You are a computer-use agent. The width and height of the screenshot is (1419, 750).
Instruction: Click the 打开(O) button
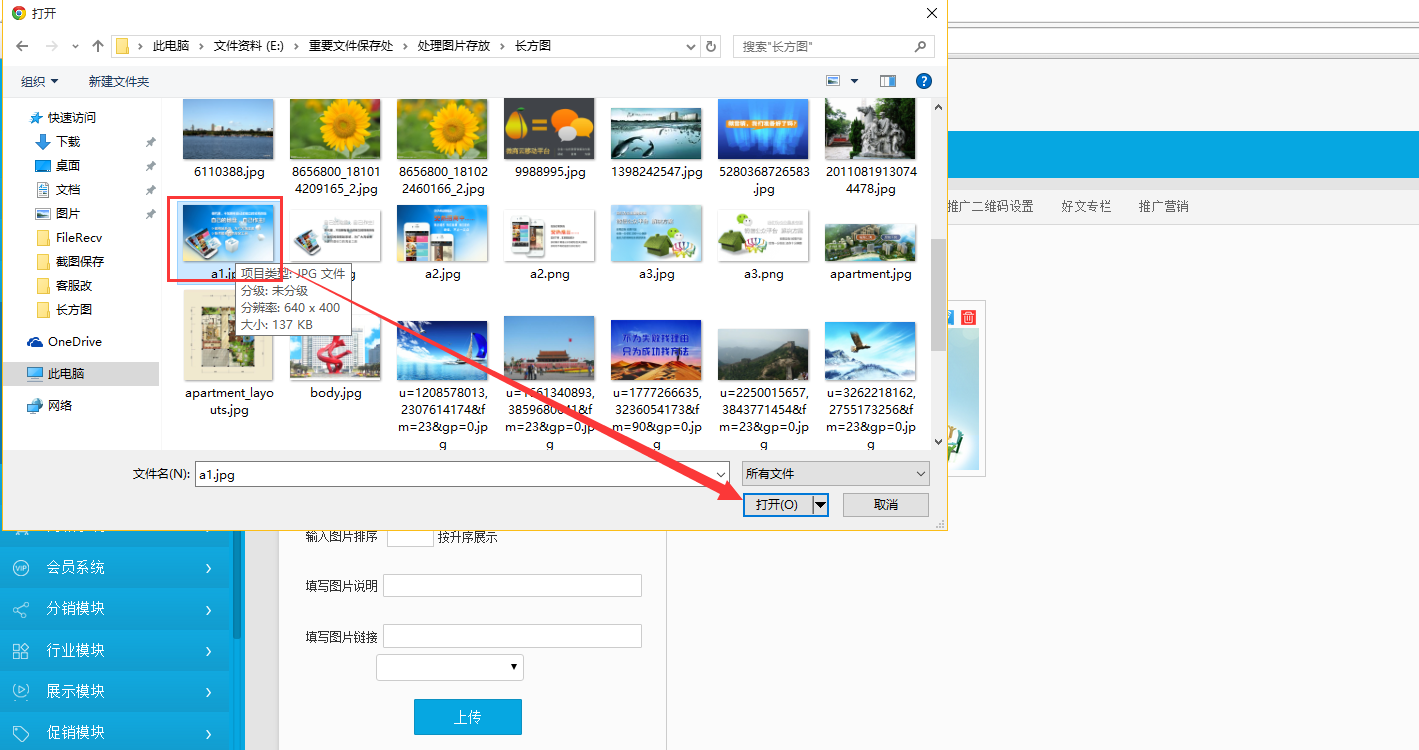tap(777, 505)
